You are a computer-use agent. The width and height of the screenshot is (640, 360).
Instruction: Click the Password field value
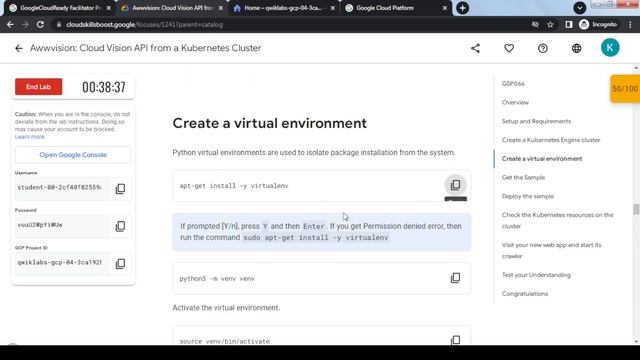tap(62, 225)
